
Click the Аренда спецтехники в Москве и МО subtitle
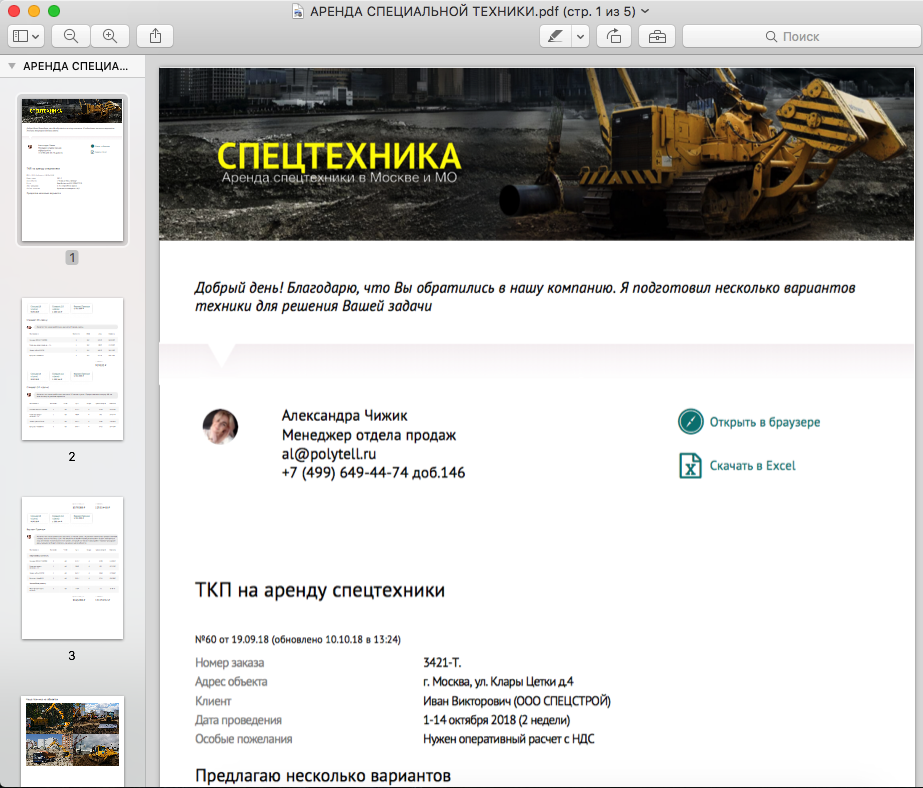tap(339, 177)
